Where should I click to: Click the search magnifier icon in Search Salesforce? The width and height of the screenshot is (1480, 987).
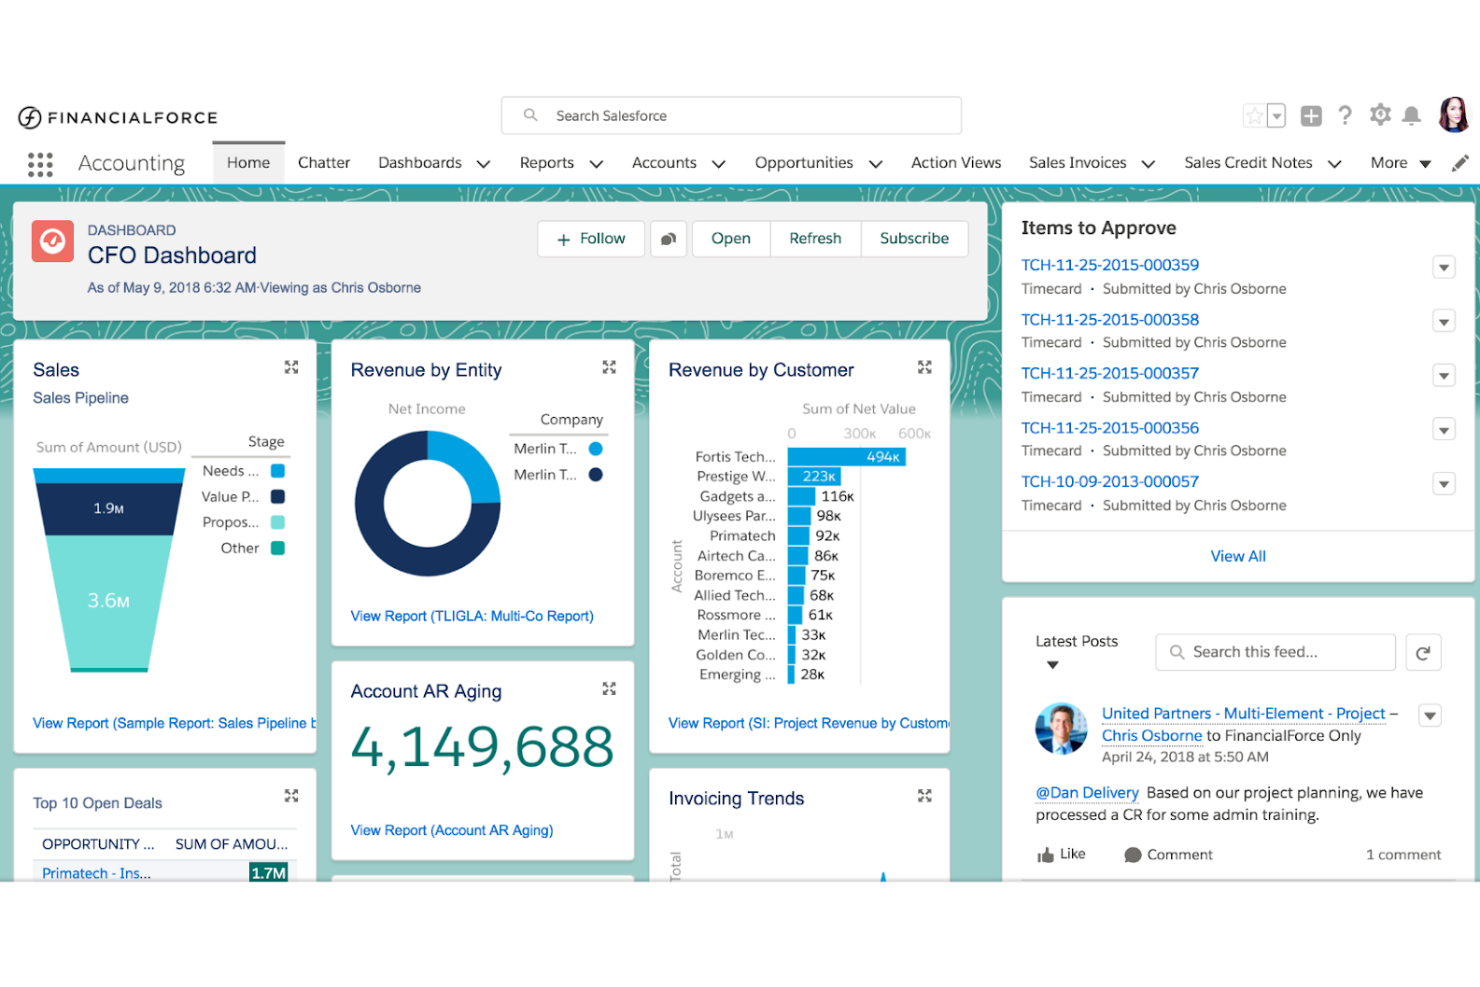[531, 115]
